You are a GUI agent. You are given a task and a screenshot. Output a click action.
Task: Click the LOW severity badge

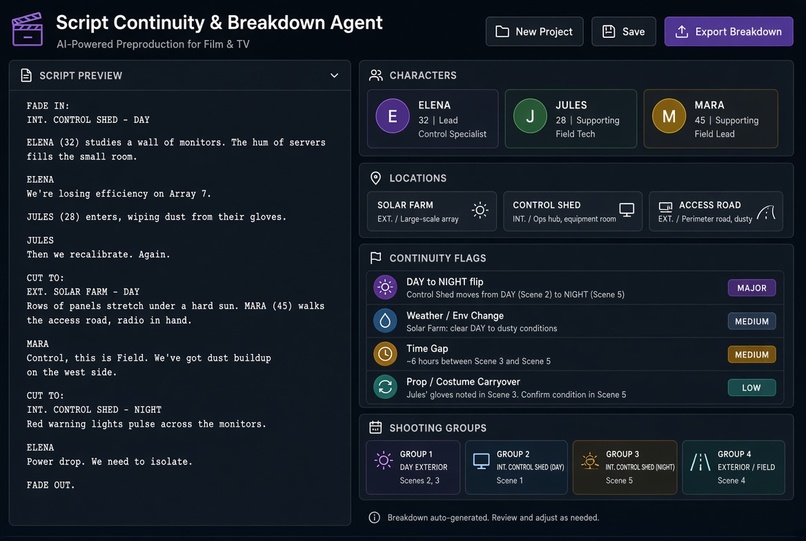click(x=752, y=388)
